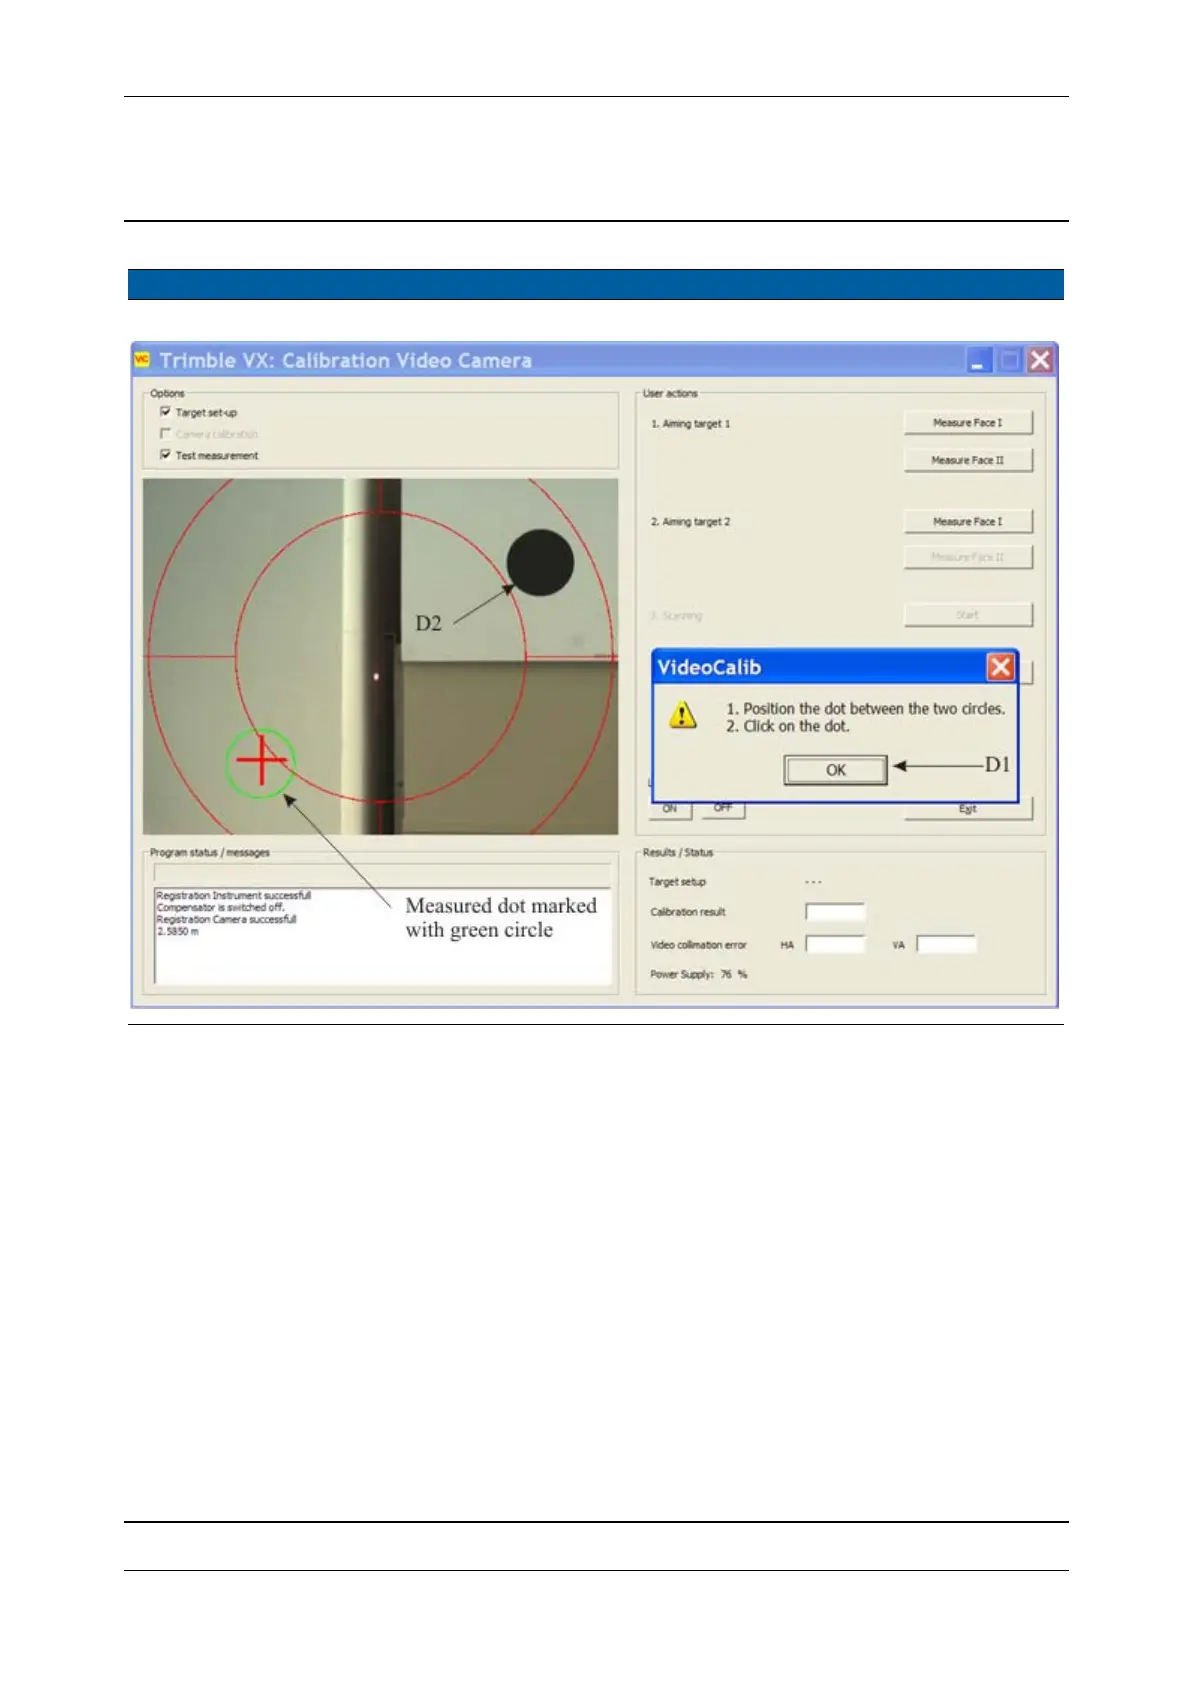
Task: Click 'Registration Camera successfull' status line
Action: click(227, 919)
